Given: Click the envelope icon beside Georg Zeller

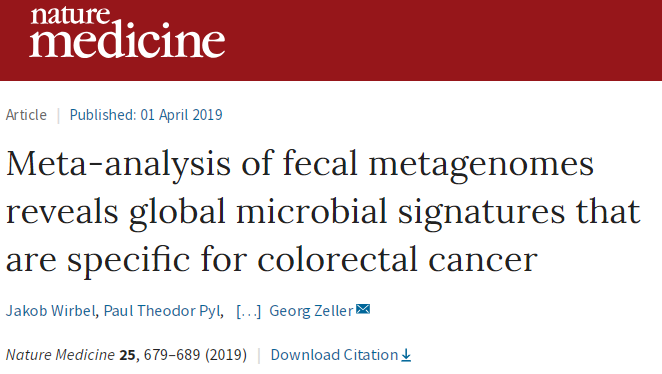Looking at the screenshot, I should point(363,309).
